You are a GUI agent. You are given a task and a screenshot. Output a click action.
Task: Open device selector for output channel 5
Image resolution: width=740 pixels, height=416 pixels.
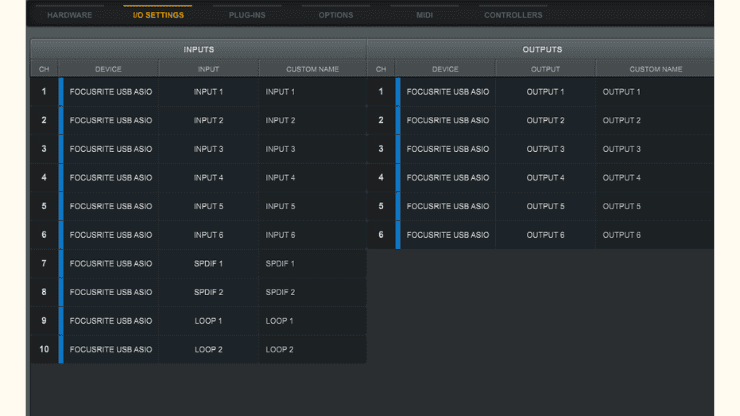(x=448, y=206)
